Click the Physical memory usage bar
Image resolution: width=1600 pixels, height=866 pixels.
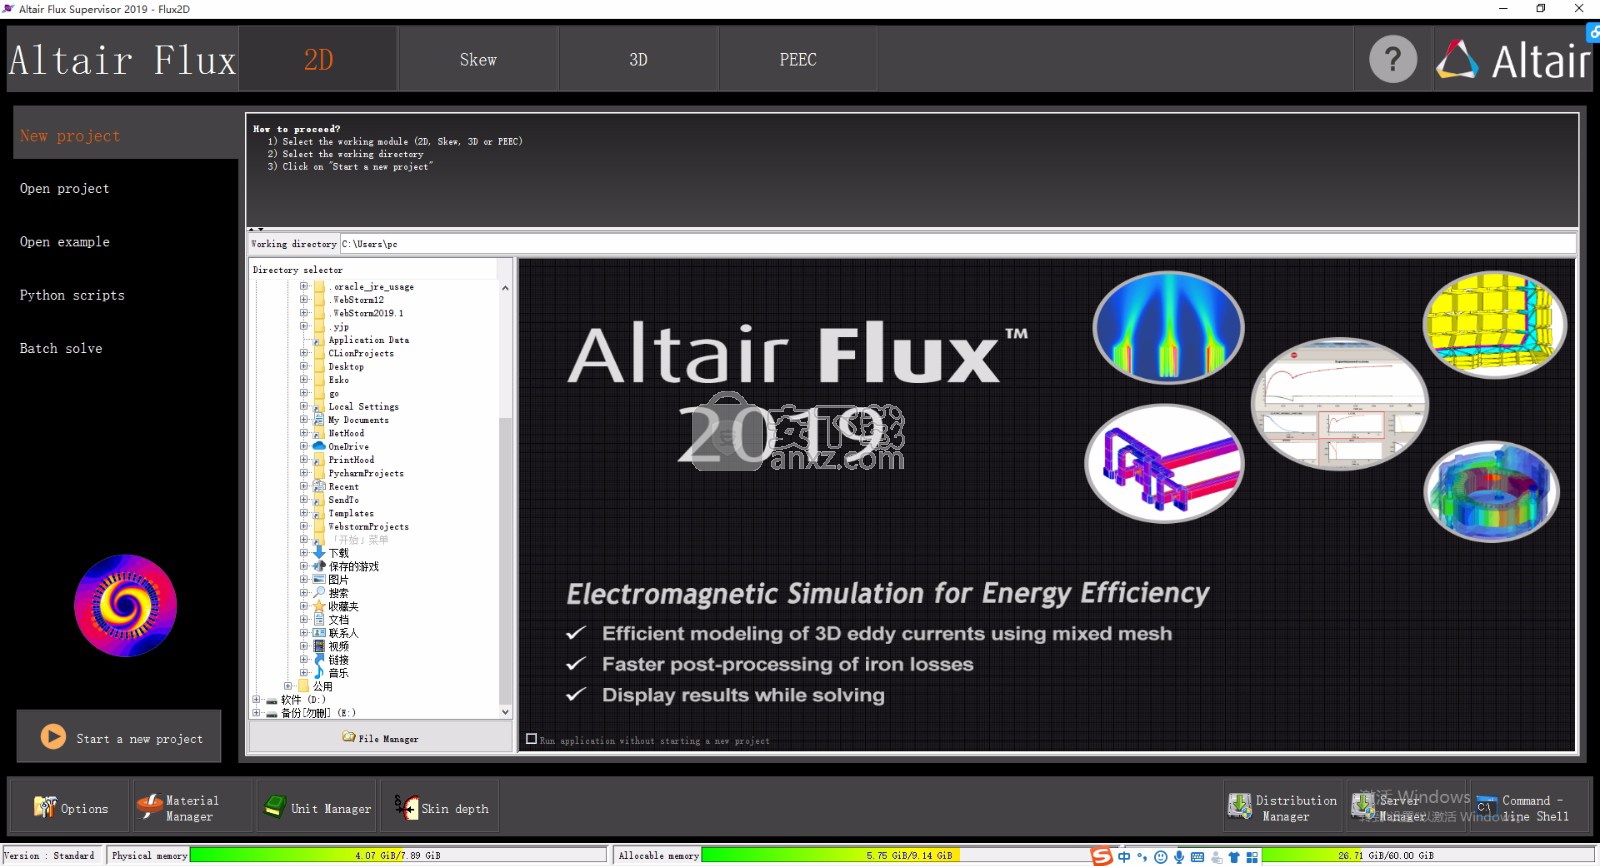398,855
